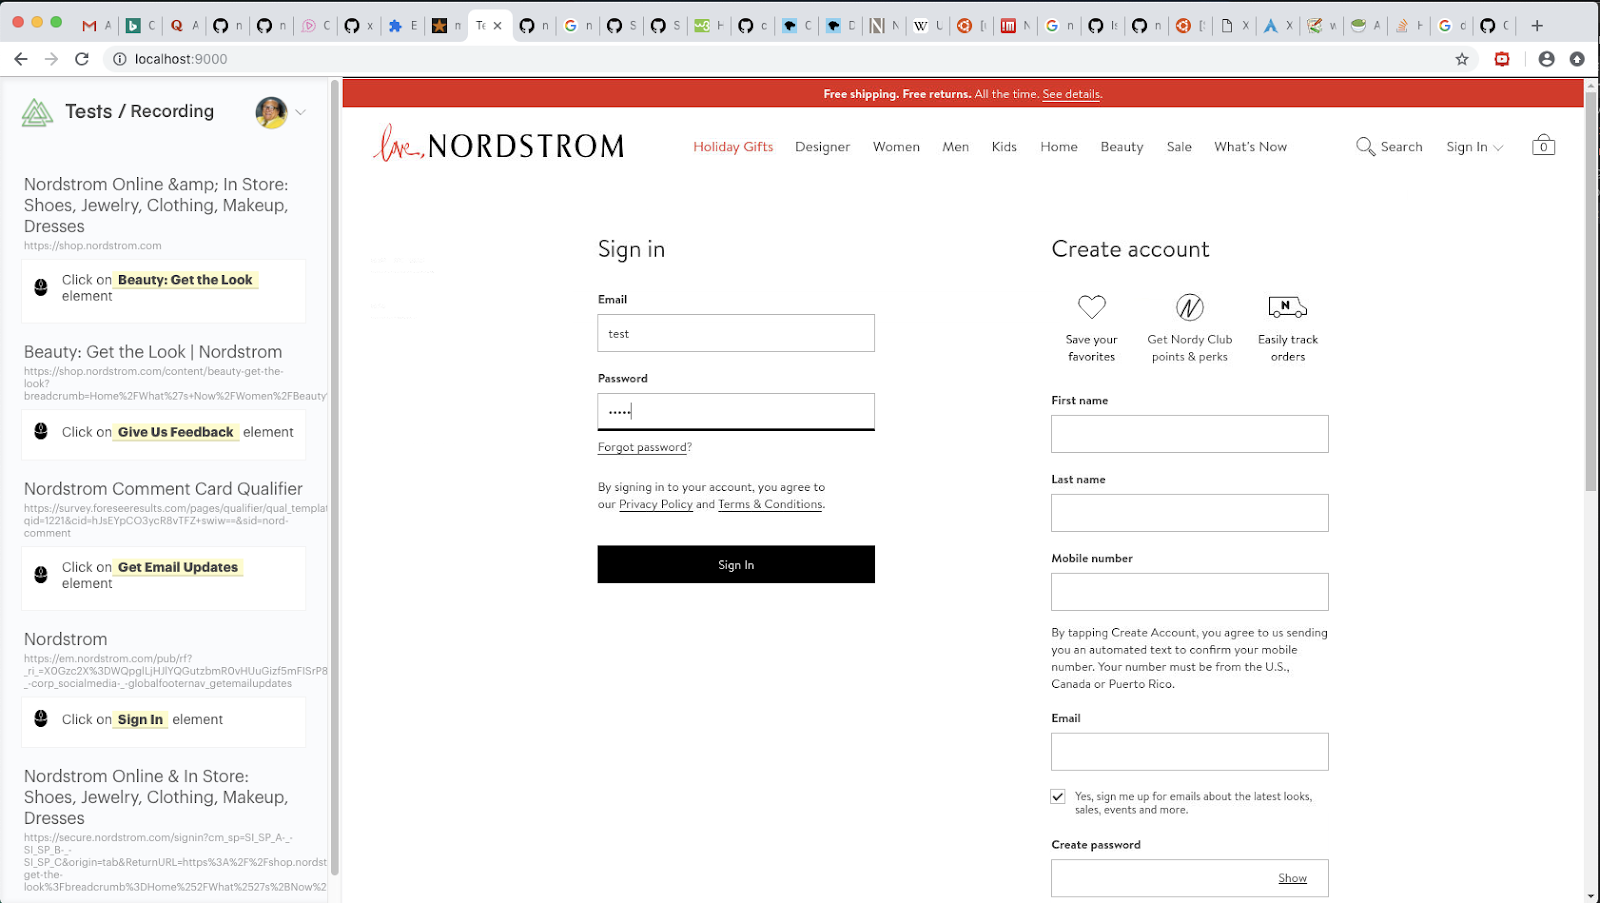
Task: Open the Women menu
Action: (896, 147)
